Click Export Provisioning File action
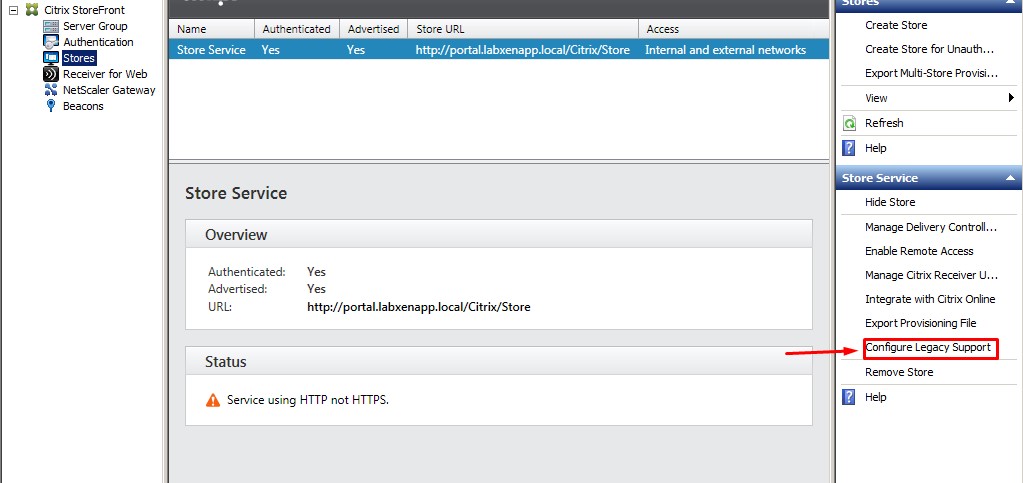Image resolution: width=1023 pixels, height=483 pixels. click(x=920, y=323)
